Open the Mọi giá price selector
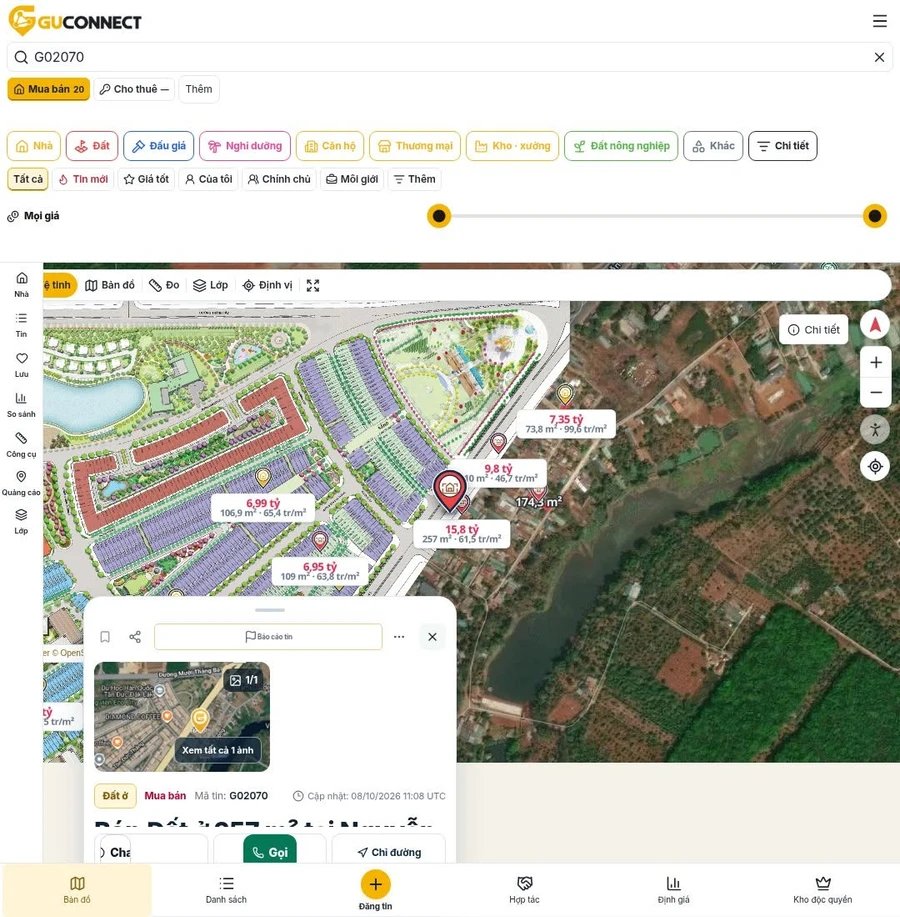The width and height of the screenshot is (900, 917). (x=33, y=216)
